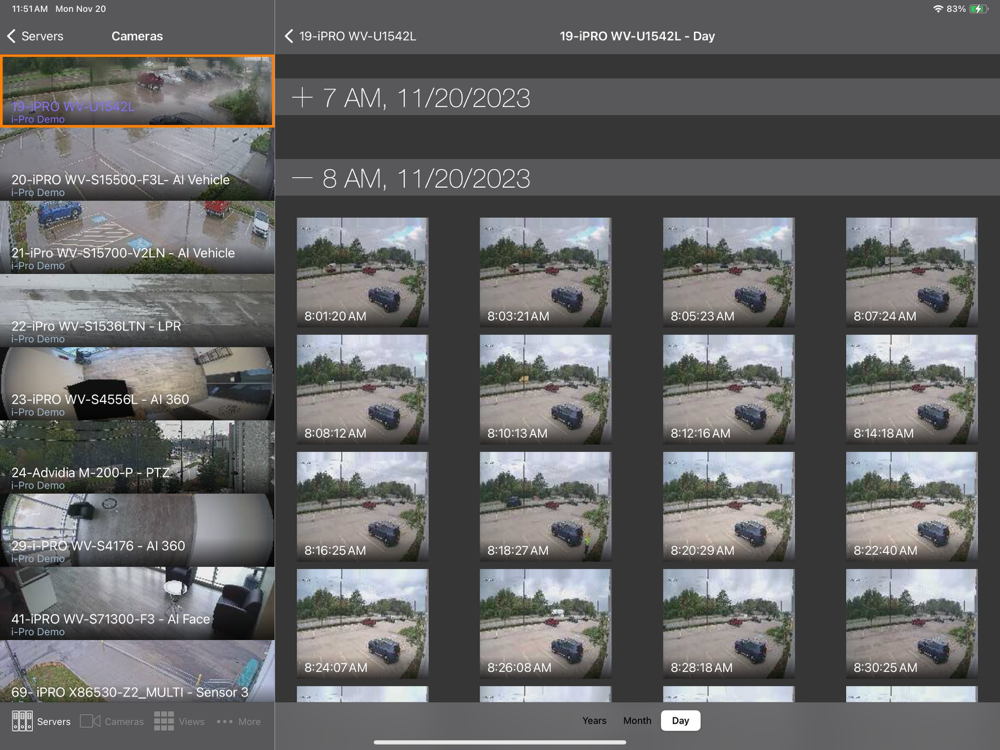The image size is (1000, 750).
Task: Tap the 19-iPRO WV-U1542L - Day title
Action: click(x=637, y=36)
